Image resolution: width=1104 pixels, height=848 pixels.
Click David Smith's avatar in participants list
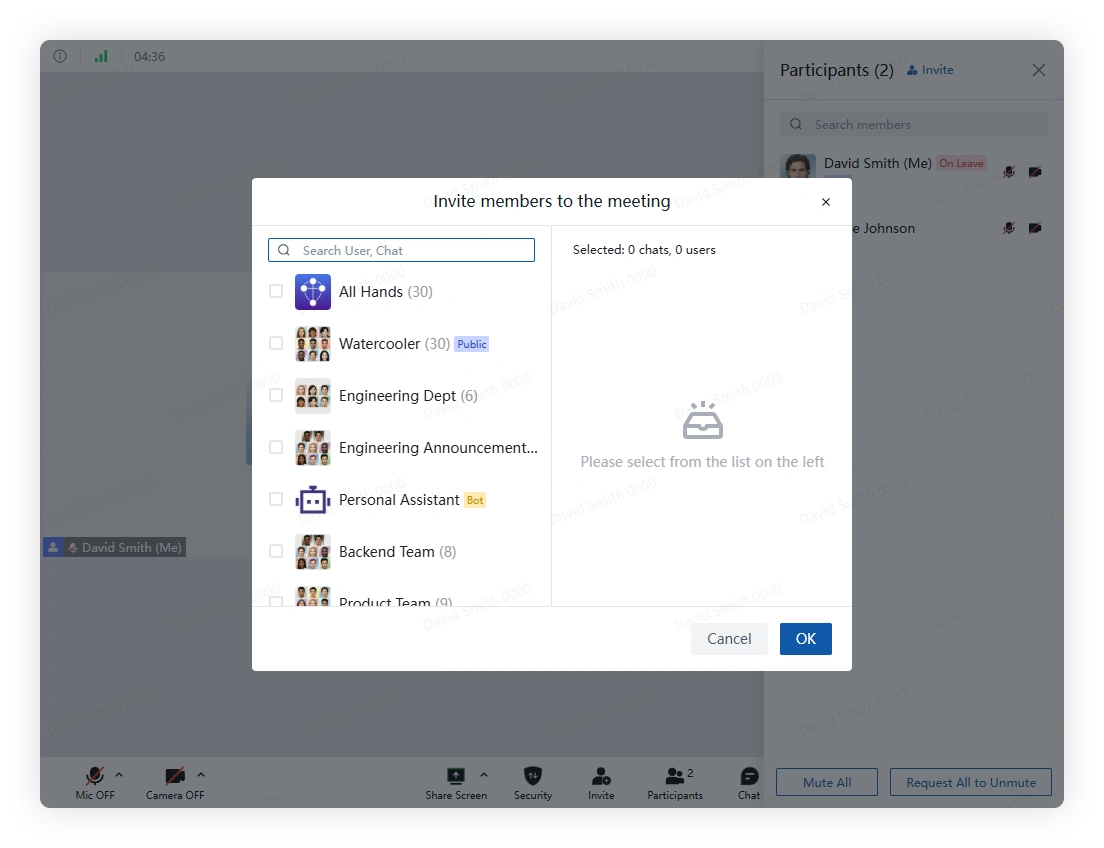coord(798,166)
